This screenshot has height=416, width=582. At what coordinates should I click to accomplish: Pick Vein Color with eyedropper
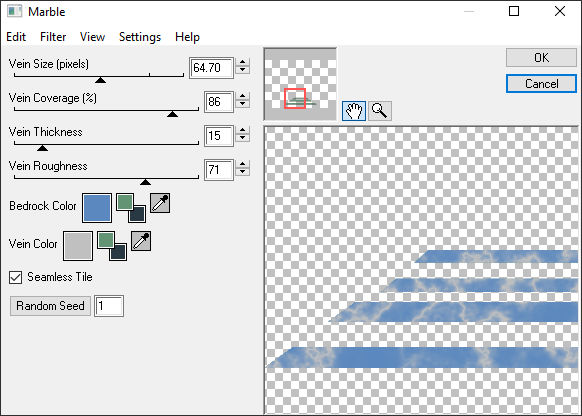pyautogui.click(x=141, y=241)
